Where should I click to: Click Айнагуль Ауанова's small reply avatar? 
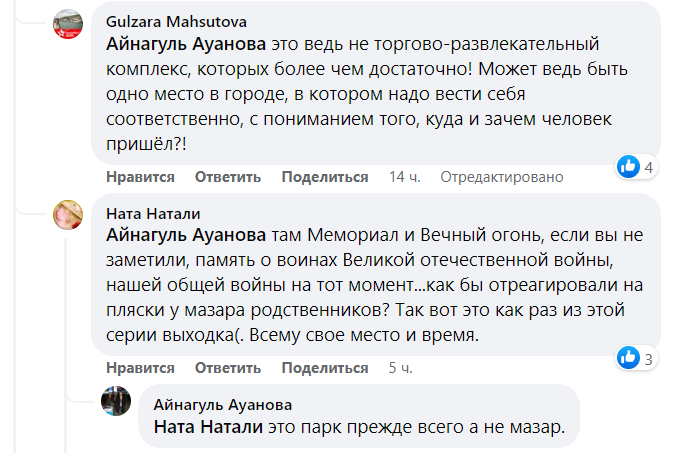(x=117, y=400)
